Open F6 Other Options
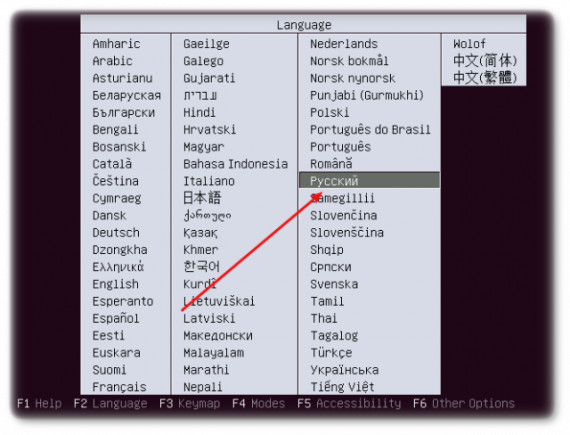 pyautogui.click(x=464, y=403)
